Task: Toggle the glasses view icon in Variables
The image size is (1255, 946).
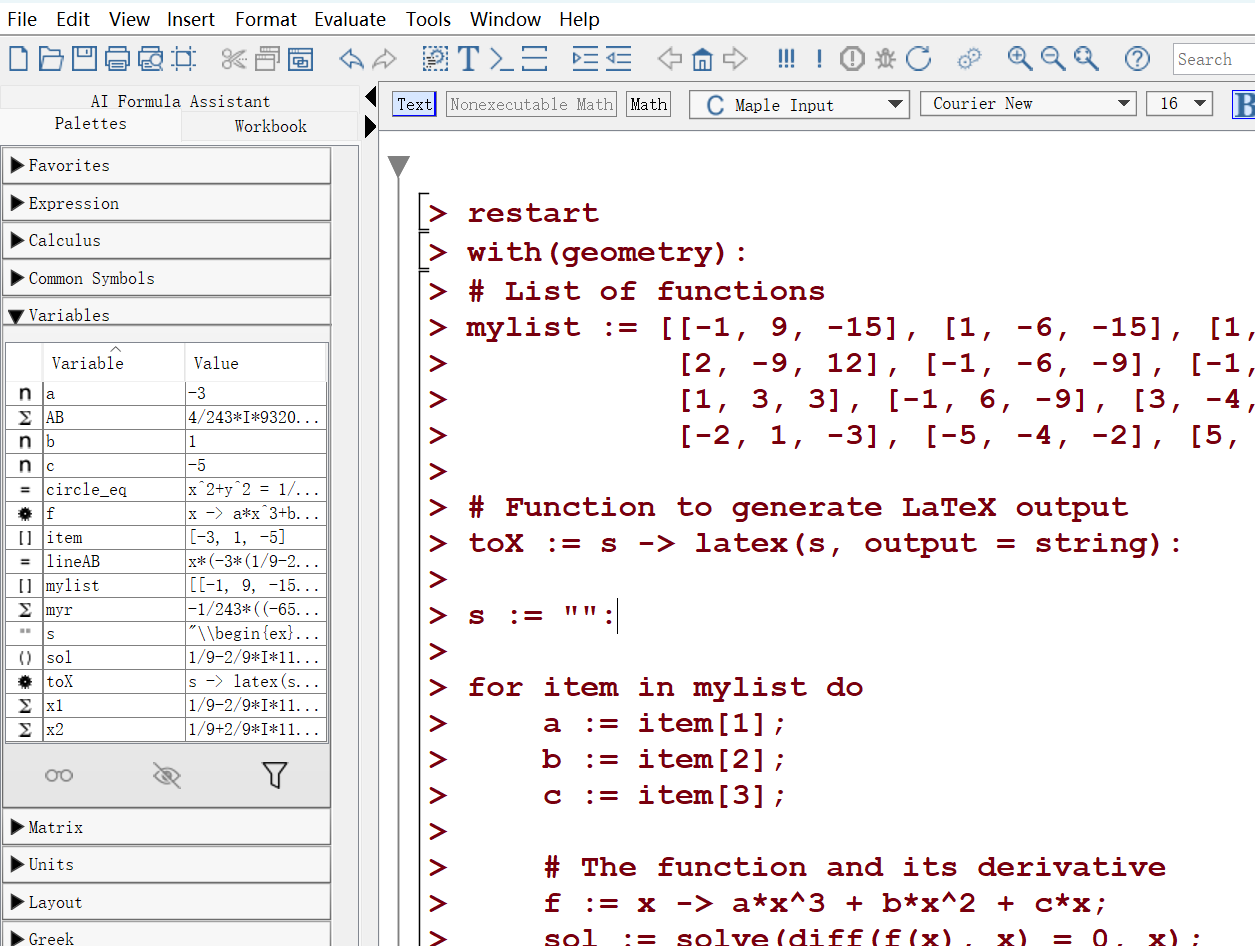Action: [59, 775]
